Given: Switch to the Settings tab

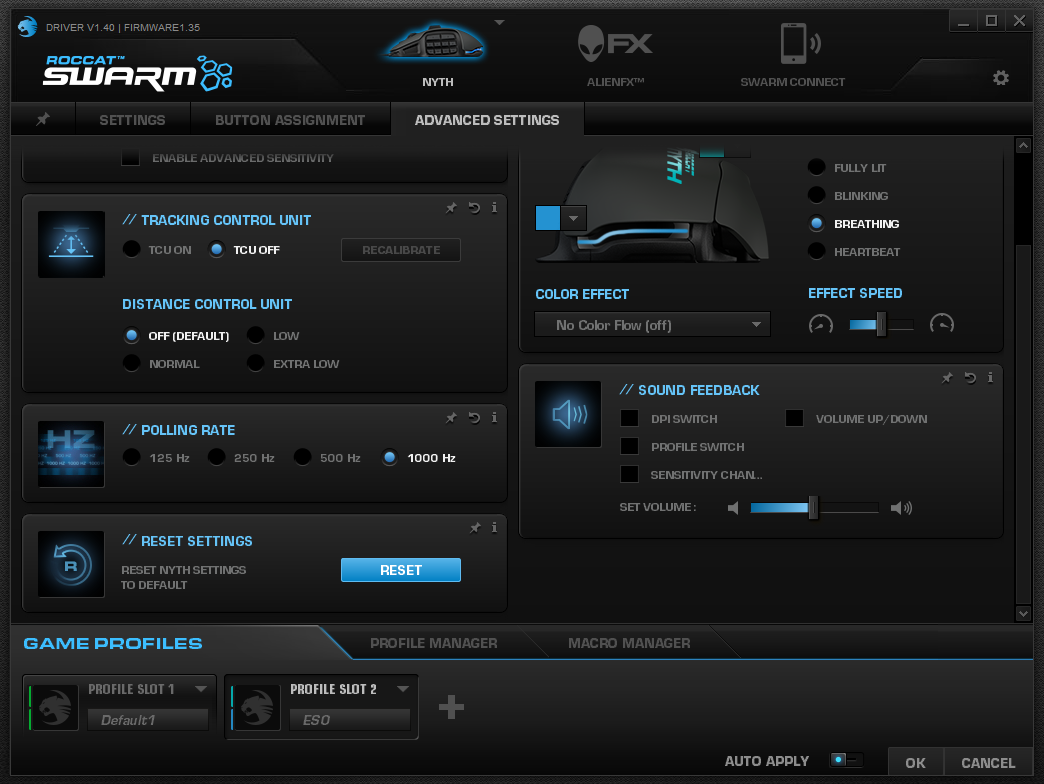Looking at the screenshot, I should (132, 120).
